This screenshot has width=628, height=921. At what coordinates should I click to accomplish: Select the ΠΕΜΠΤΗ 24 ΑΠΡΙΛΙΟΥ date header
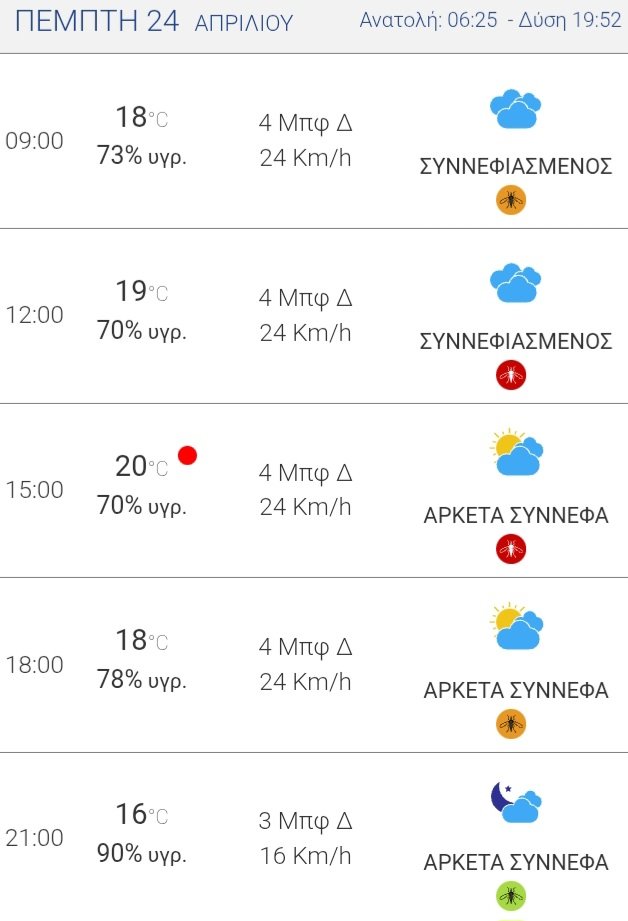click(154, 22)
